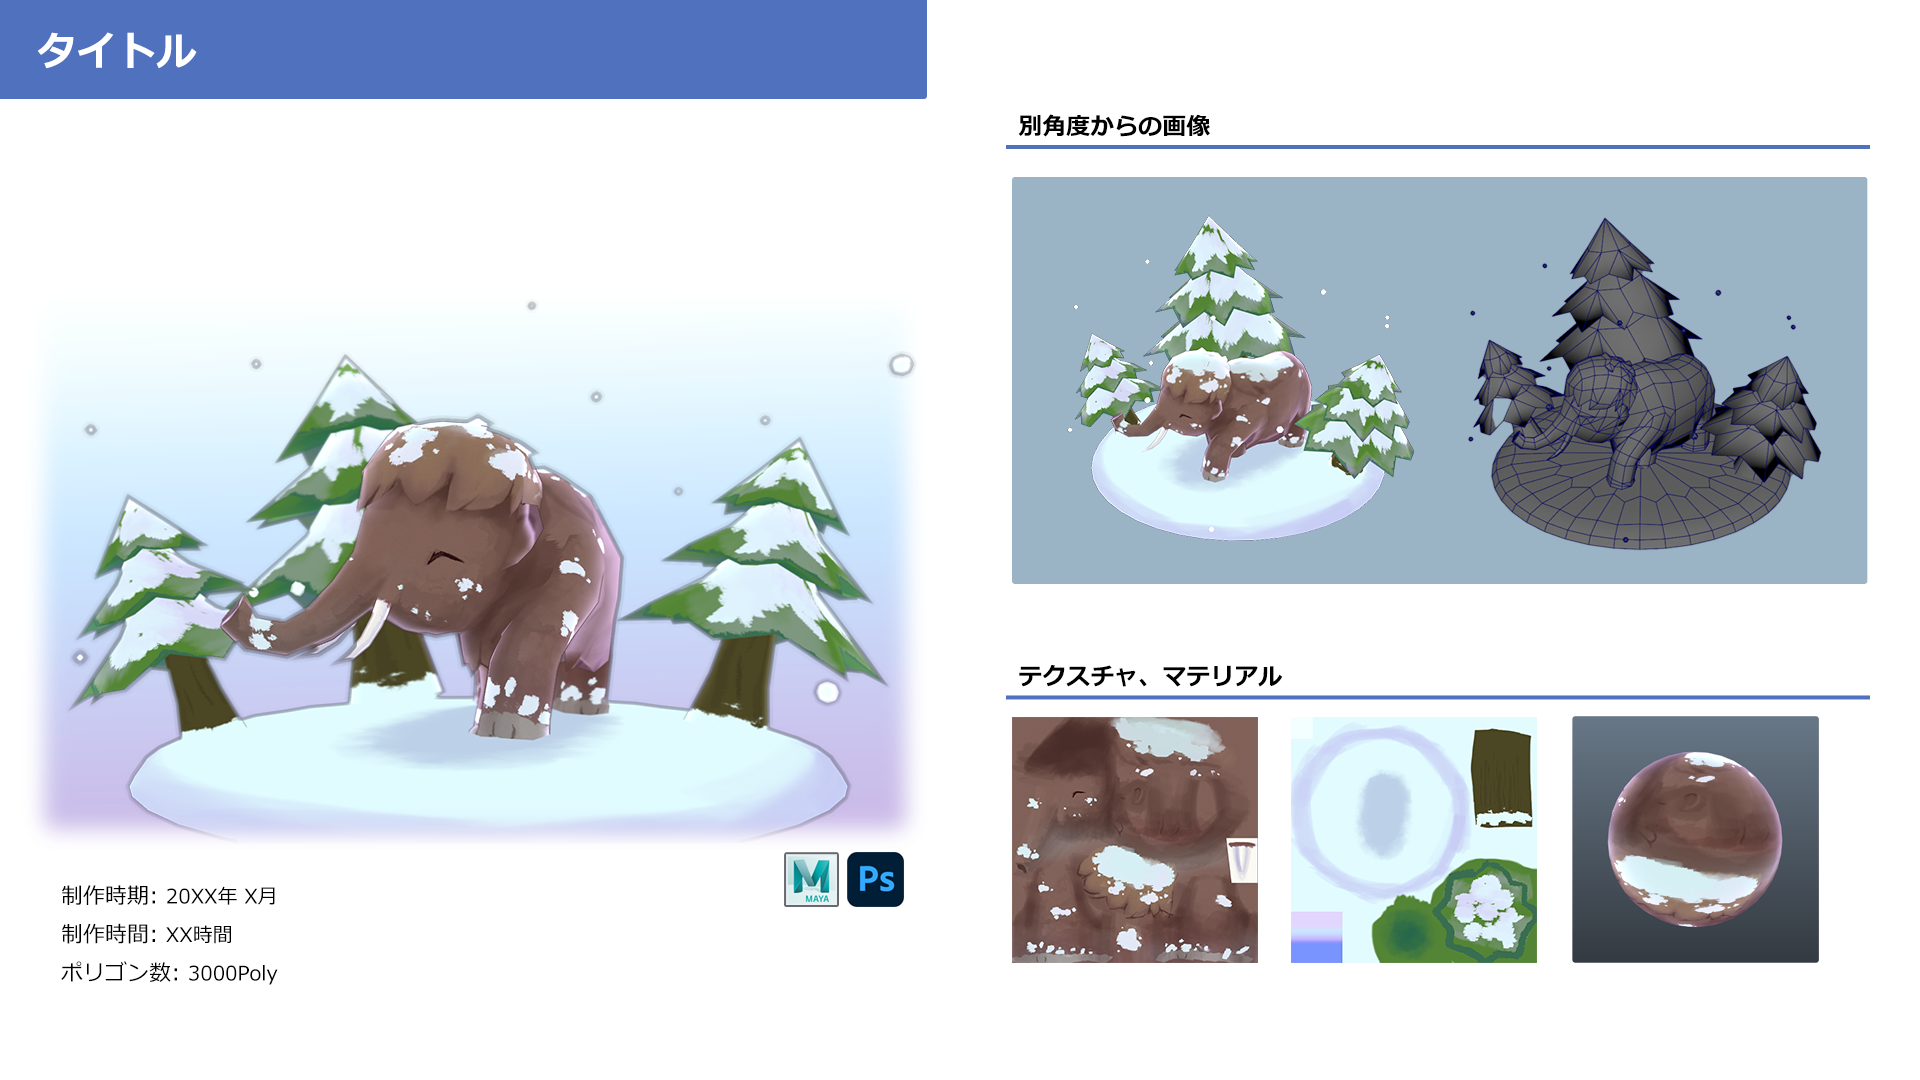
Task: Select the 別角度からの画像 section heading
Action: click(1114, 126)
